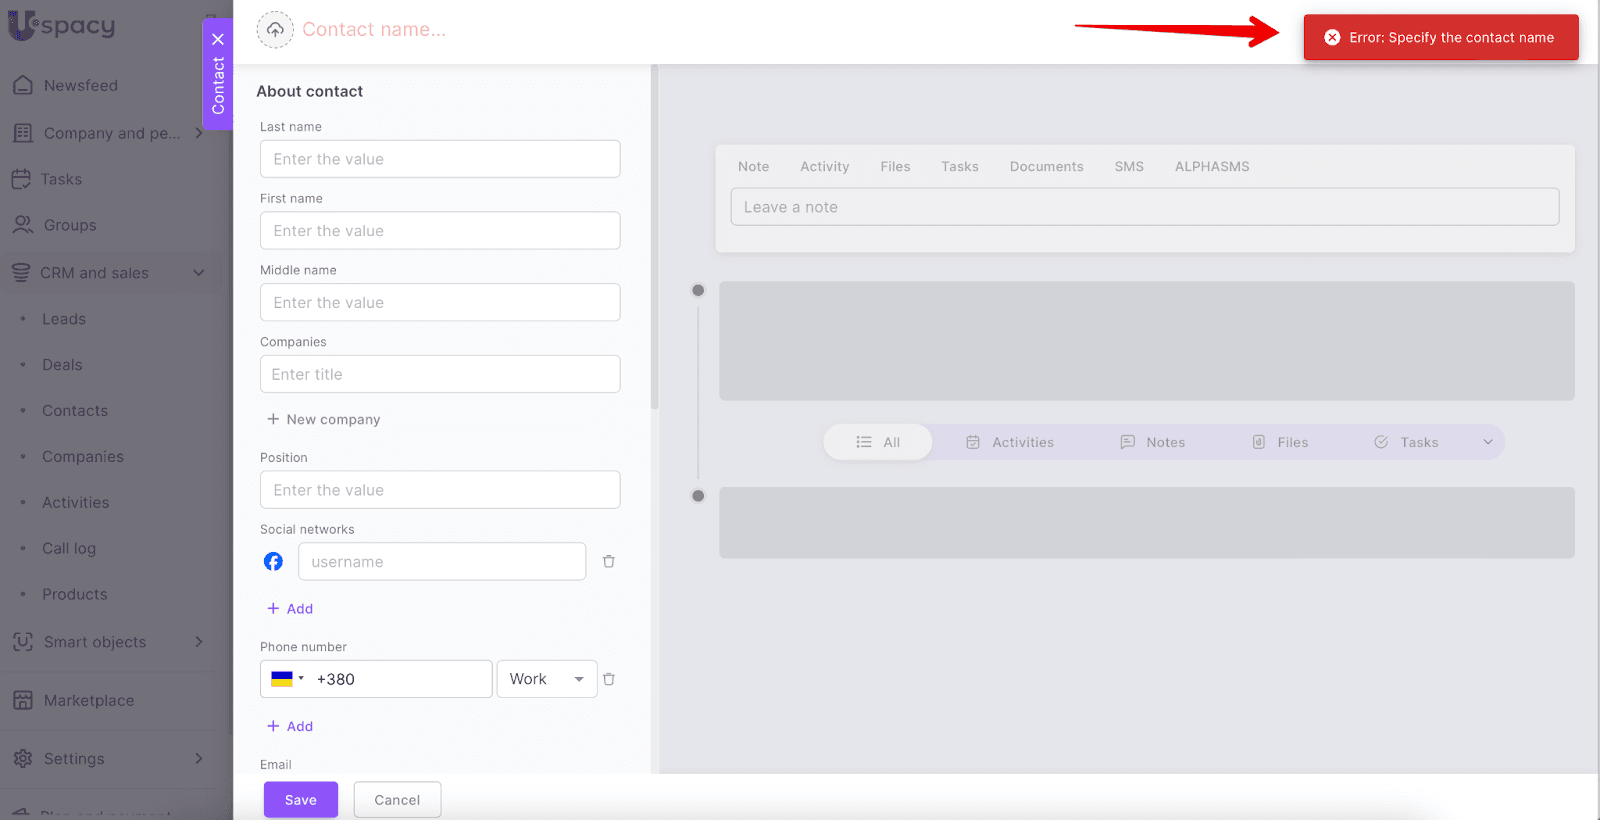The image size is (1600, 820).
Task: Dismiss the error notification icon
Action: tap(1332, 38)
